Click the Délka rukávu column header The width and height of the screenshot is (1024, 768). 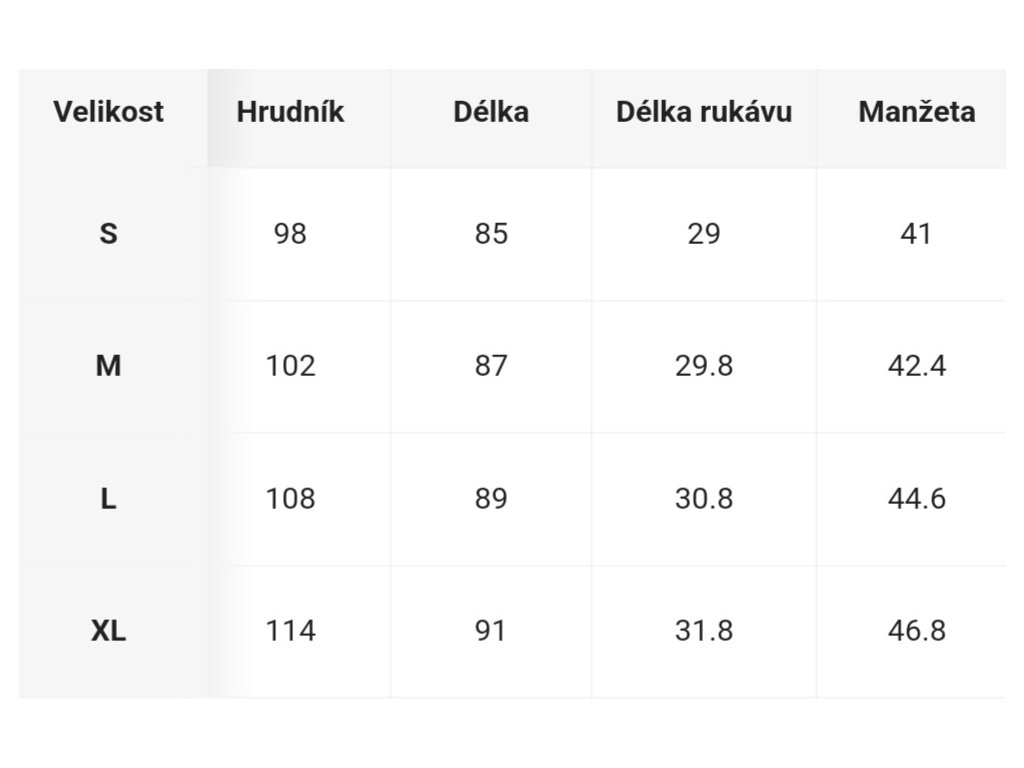coord(704,112)
